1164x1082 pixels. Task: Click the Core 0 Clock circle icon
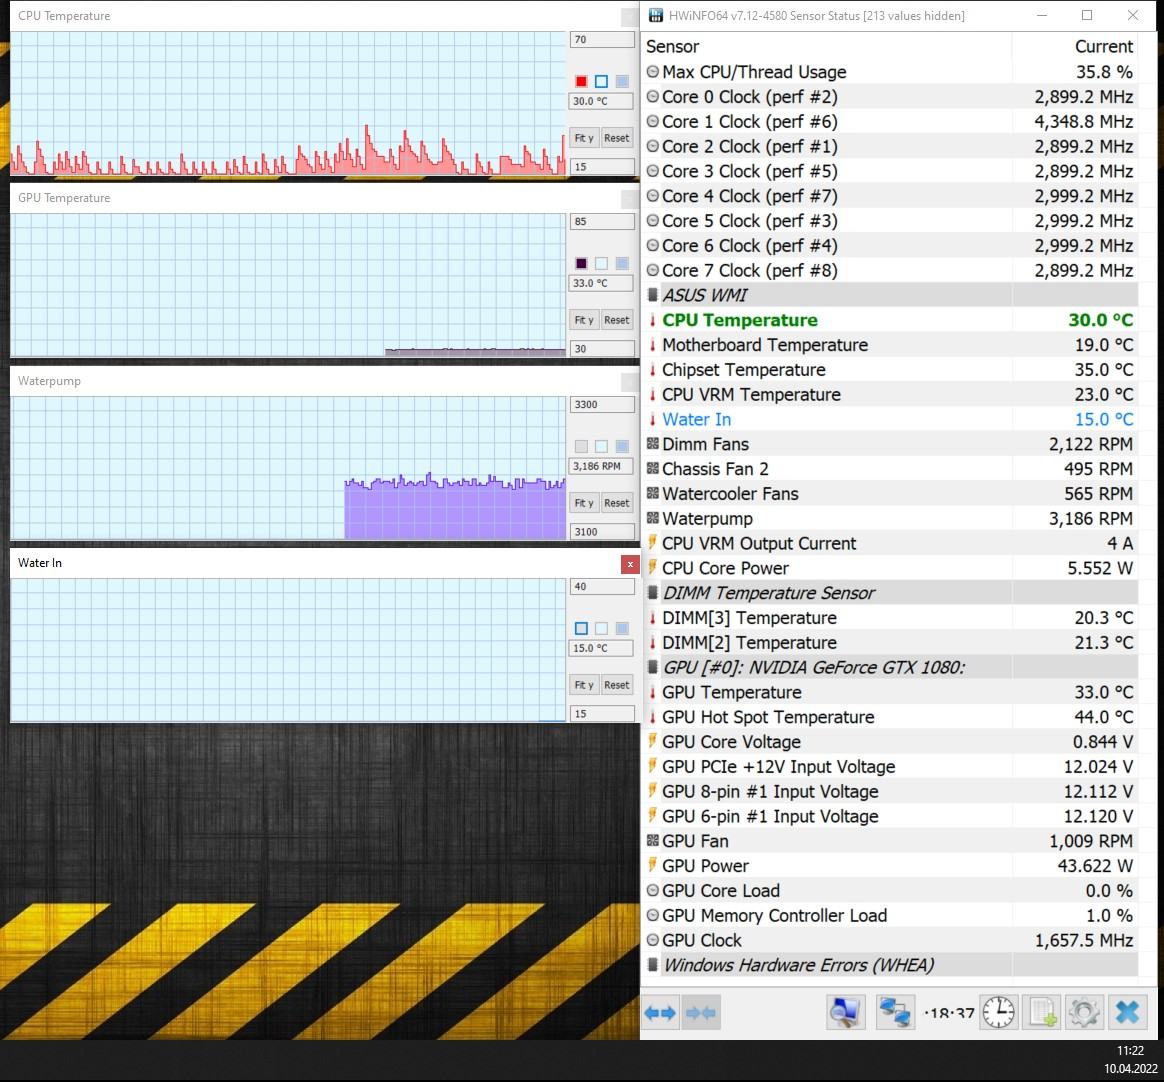tap(653, 96)
